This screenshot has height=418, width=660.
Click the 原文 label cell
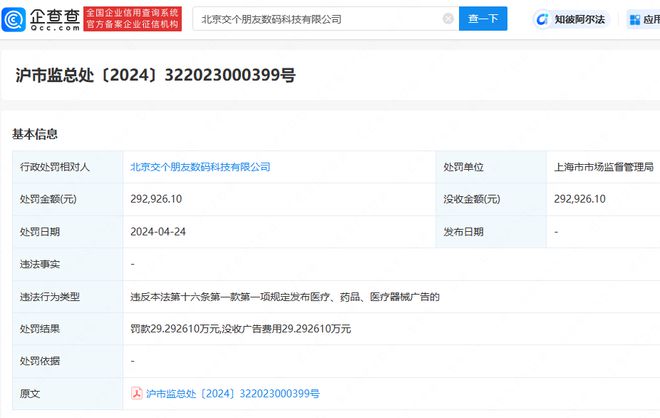68,393
